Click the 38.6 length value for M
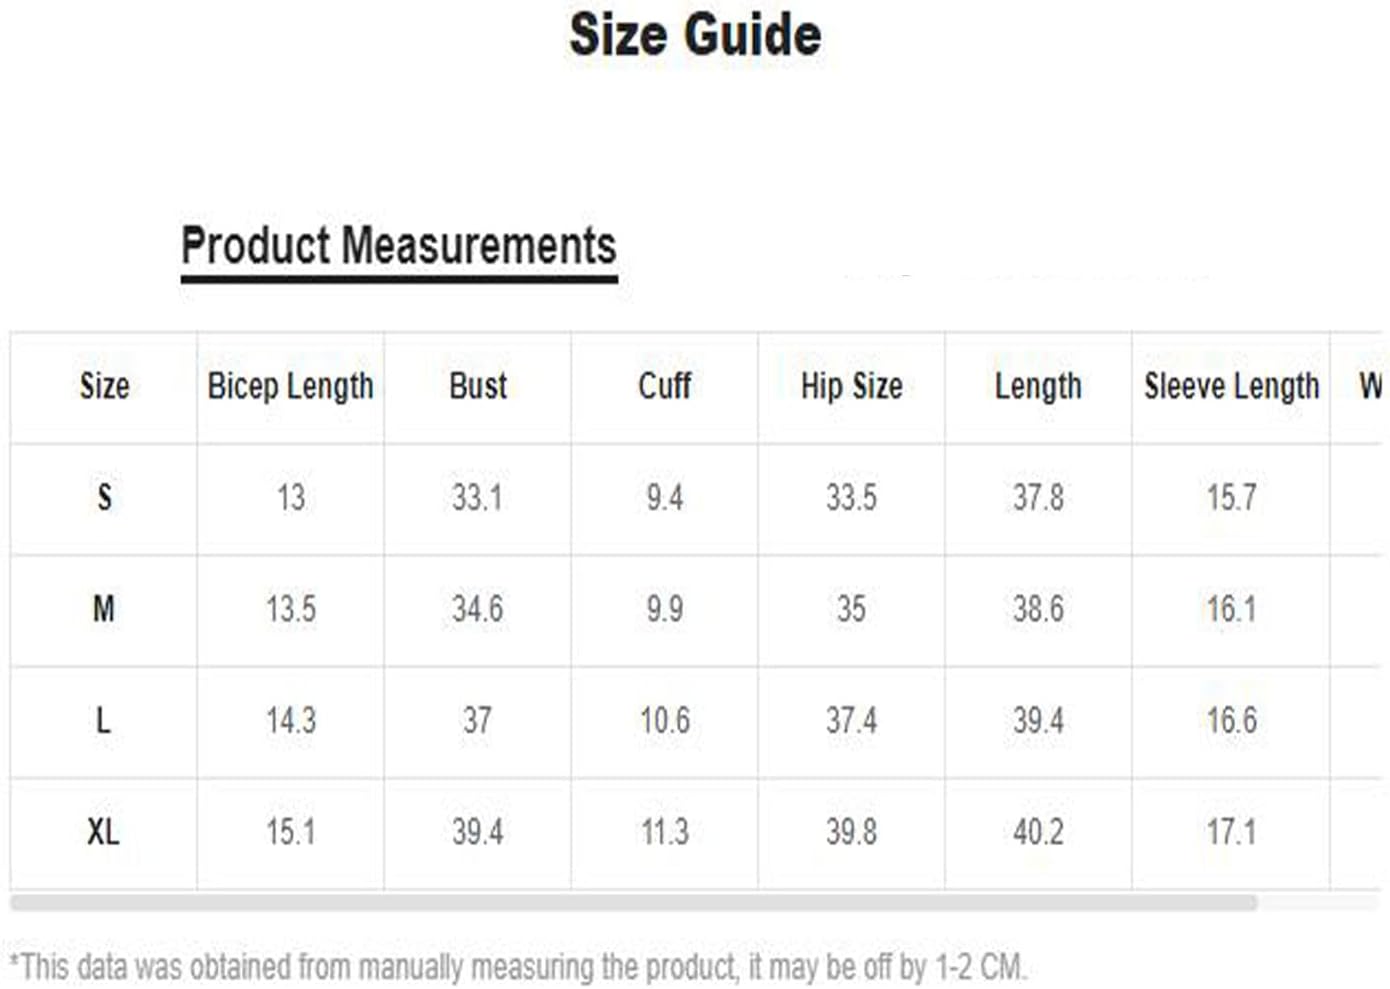This screenshot has width=1390, height=989. [x=1038, y=608]
